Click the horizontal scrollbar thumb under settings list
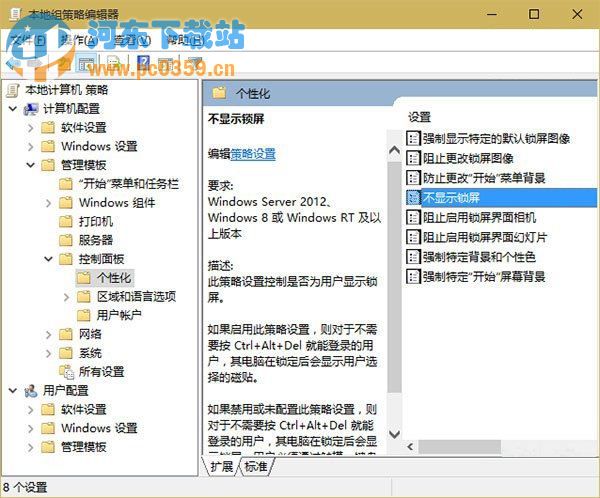This screenshot has height=498, width=600. tap(460, 447)
